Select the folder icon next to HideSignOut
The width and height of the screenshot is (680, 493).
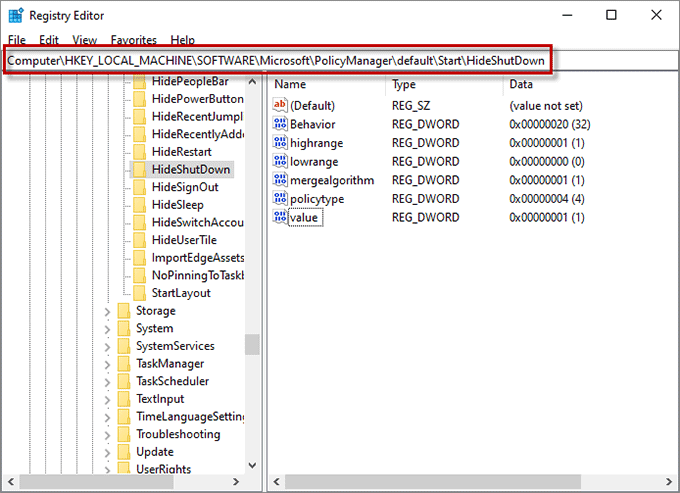[139, 187]
